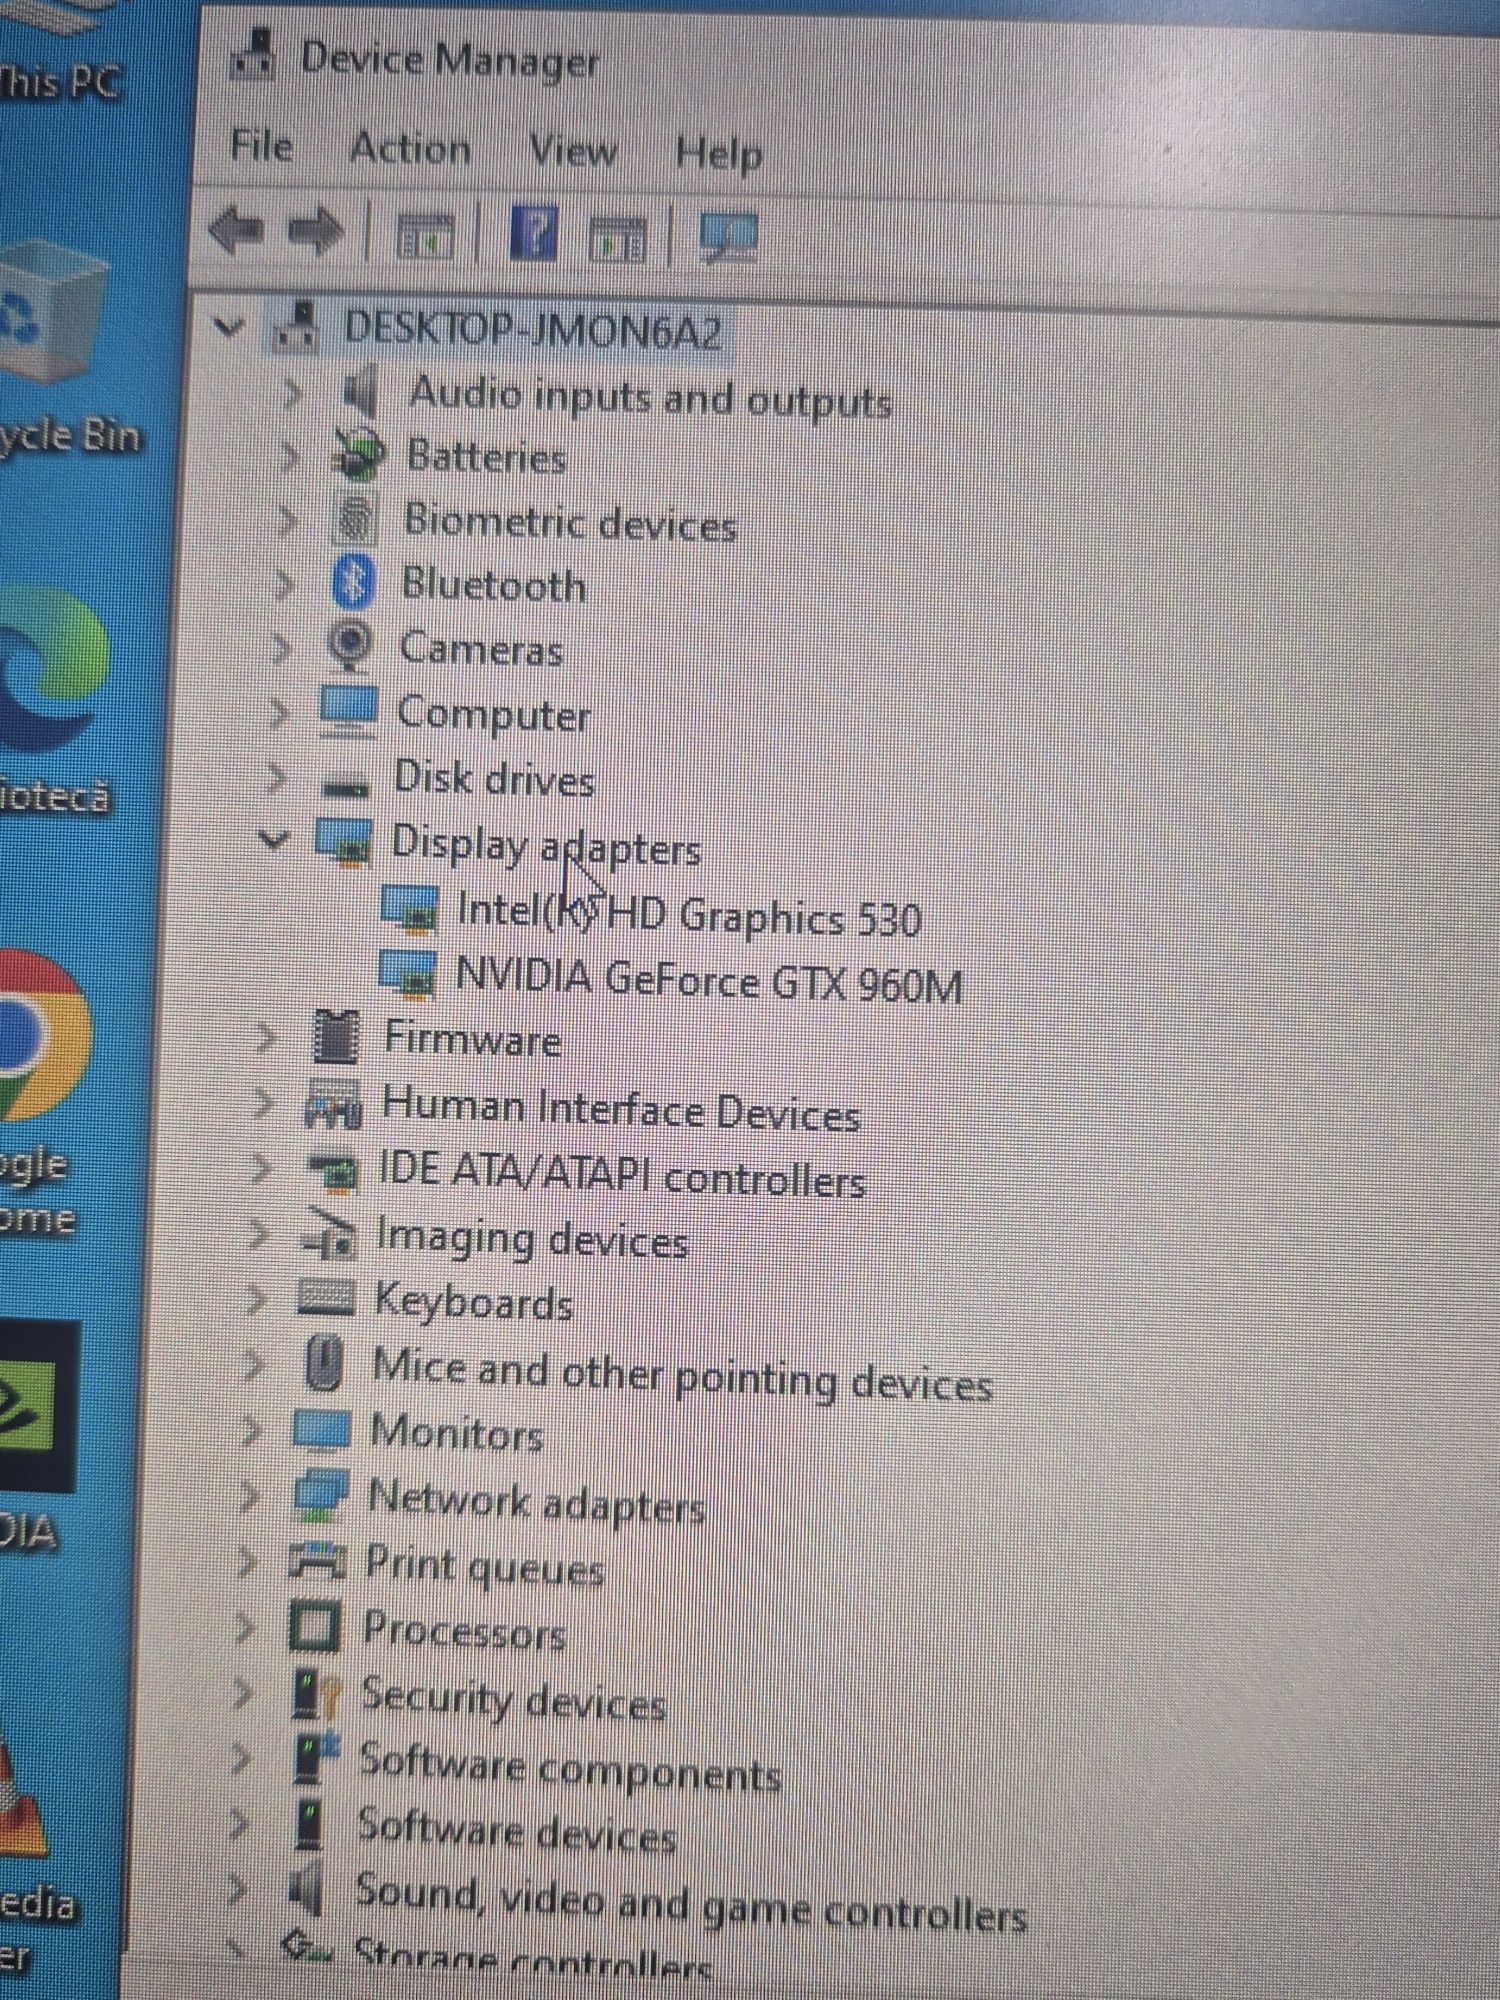The height and width of the screenshot is (2000, 1500).
Task: Open the File menu
Action: (261, 146)
